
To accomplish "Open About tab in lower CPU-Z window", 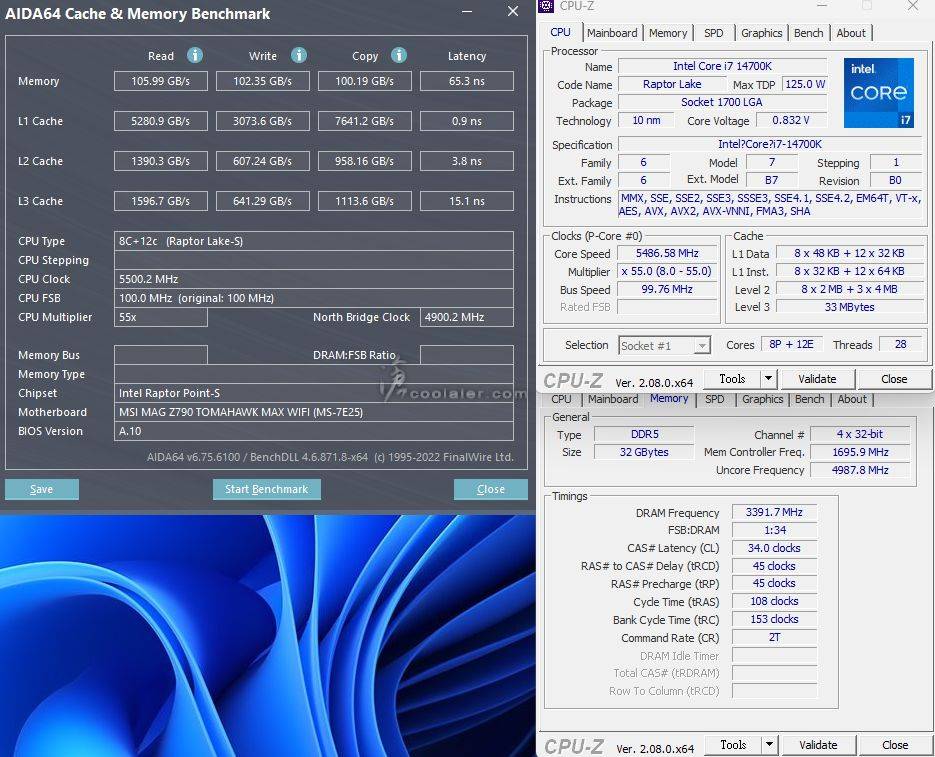I will click(852, 399).
